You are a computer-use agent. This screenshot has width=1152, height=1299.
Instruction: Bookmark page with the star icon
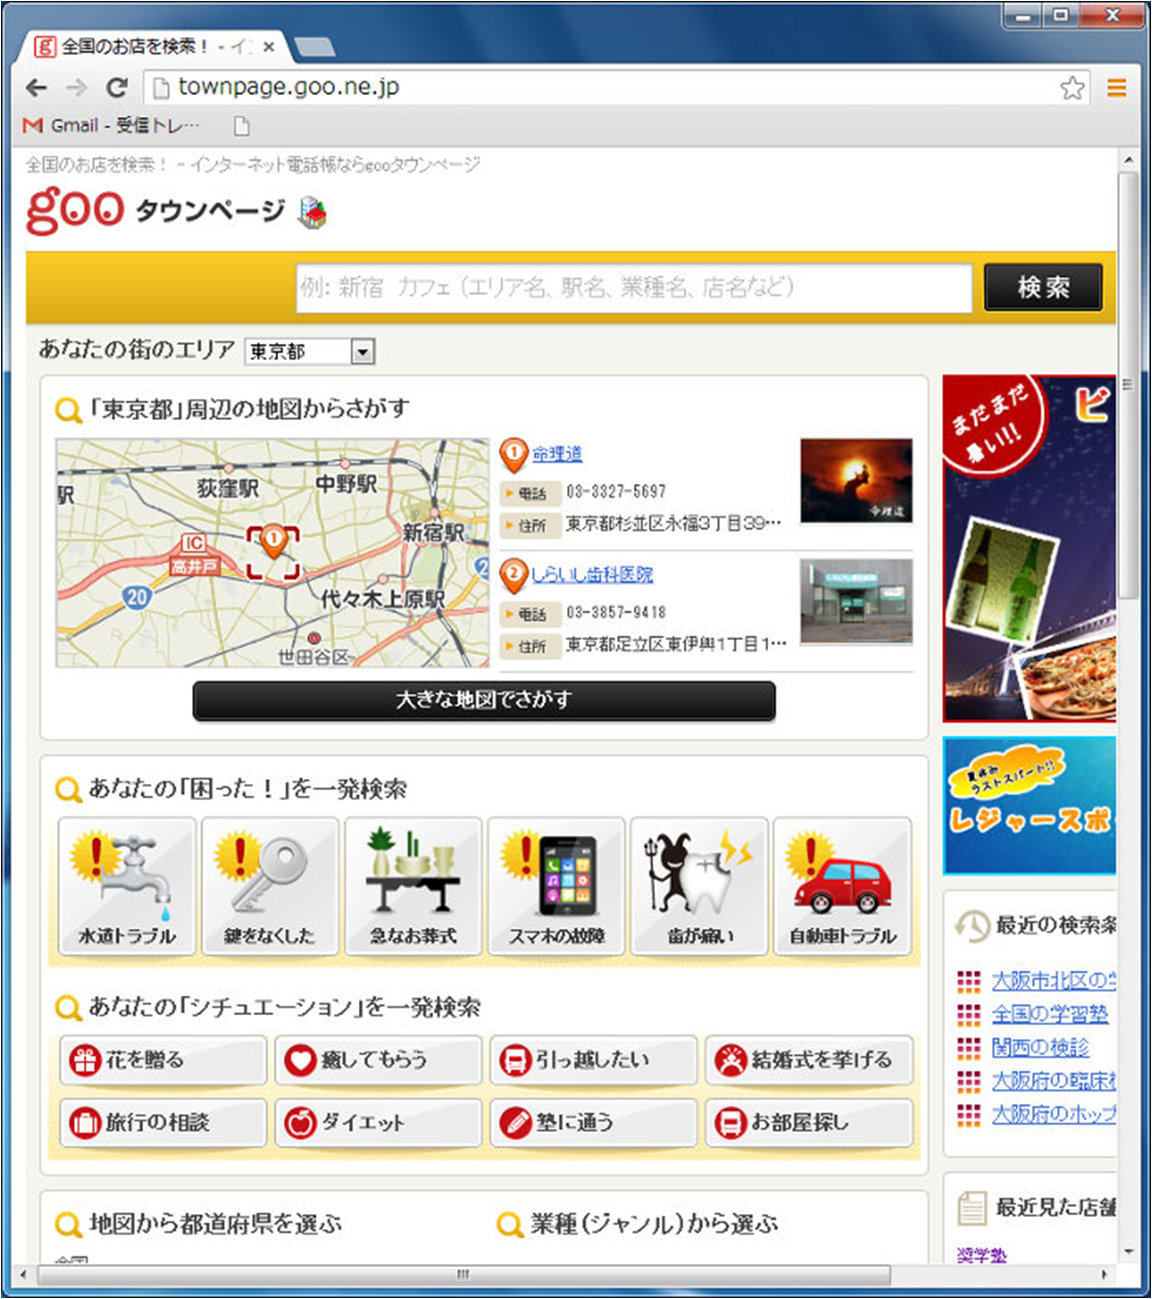click(x=1072, y=88)
